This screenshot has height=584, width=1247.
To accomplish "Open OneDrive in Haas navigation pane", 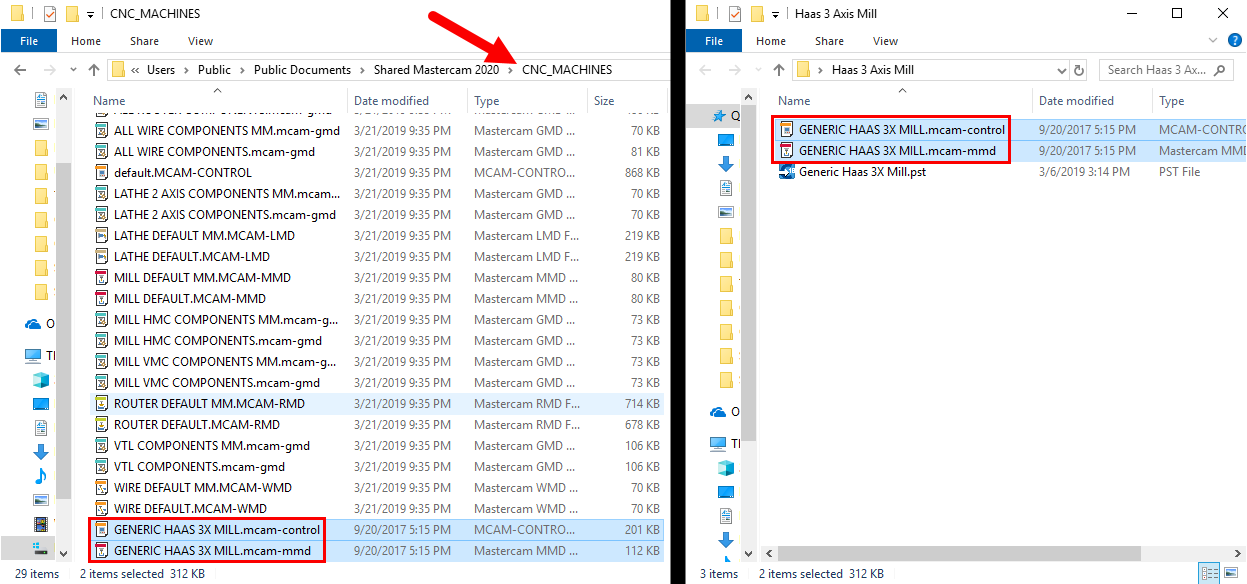I will pyautogui.click(x=725, y=412).
